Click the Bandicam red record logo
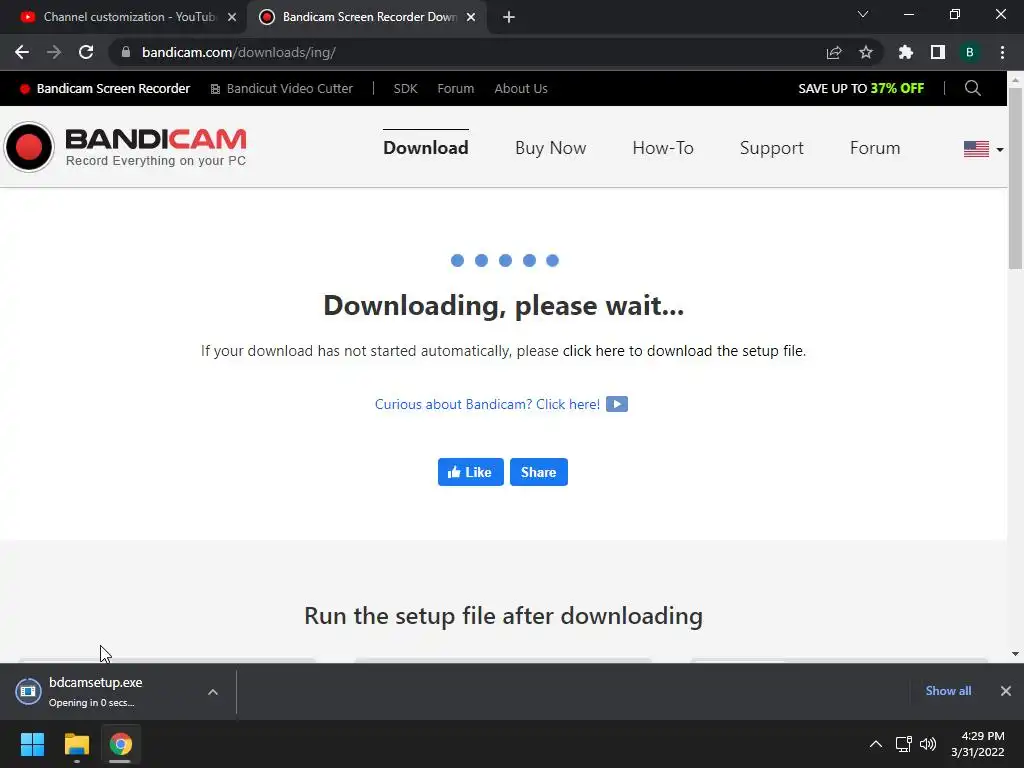The height and width of the screenshot is (768, 1024). [29, 147]
